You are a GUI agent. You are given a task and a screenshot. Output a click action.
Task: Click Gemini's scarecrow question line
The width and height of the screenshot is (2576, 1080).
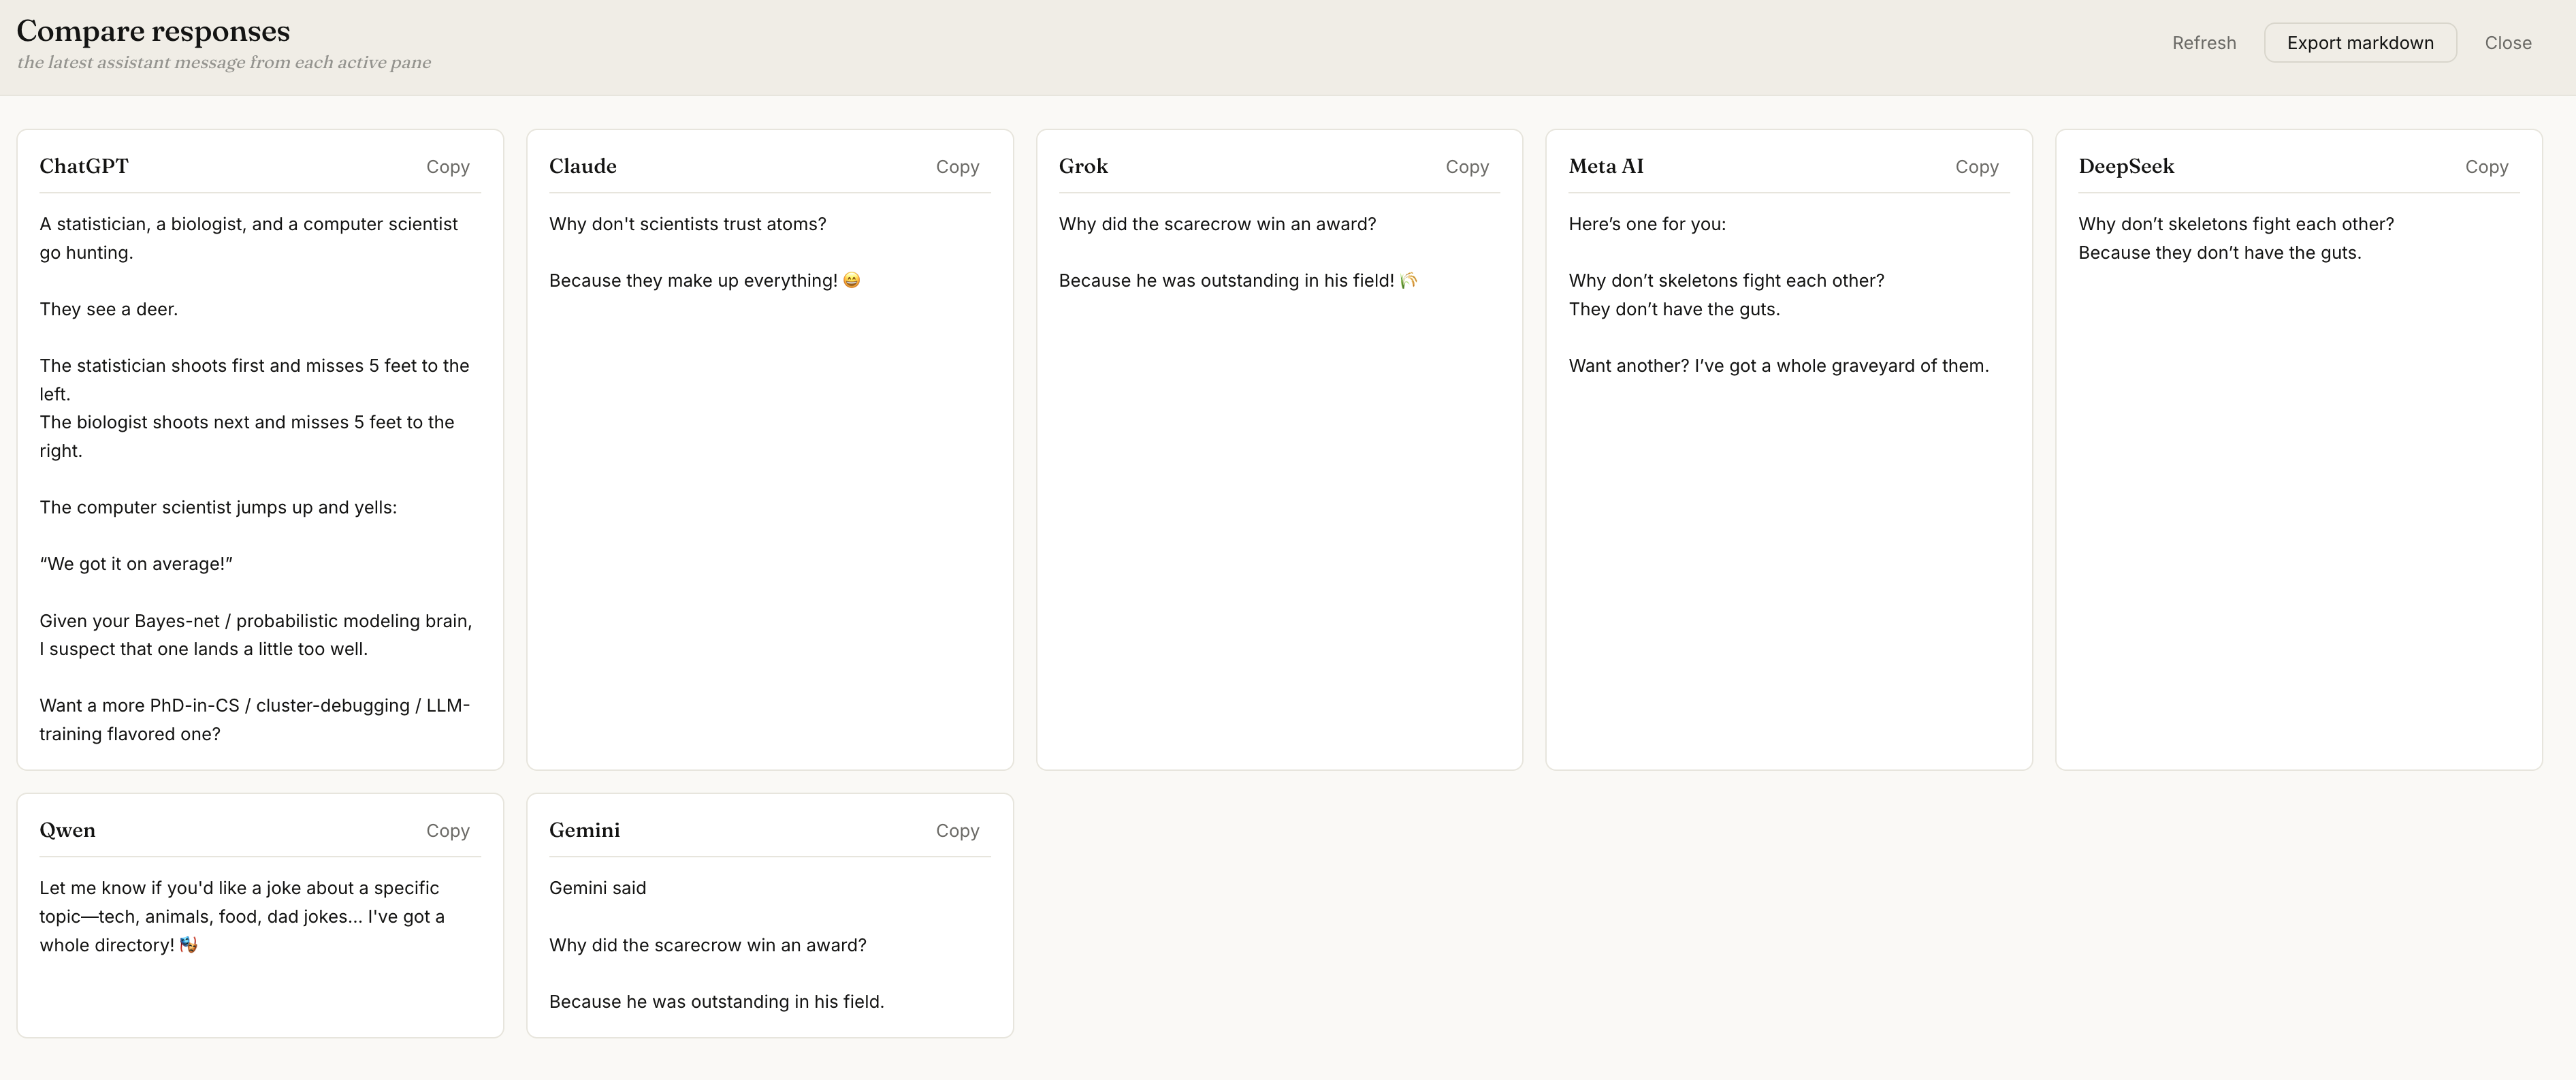[708, 945]
